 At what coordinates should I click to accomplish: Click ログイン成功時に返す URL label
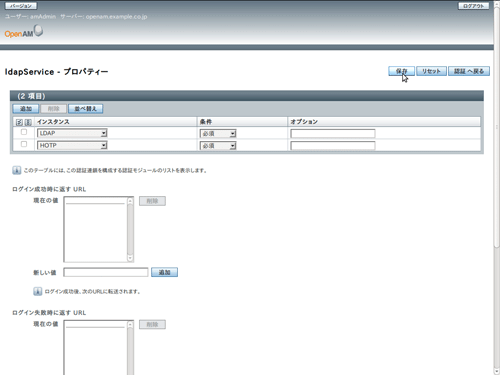click(x=49, y=189)
